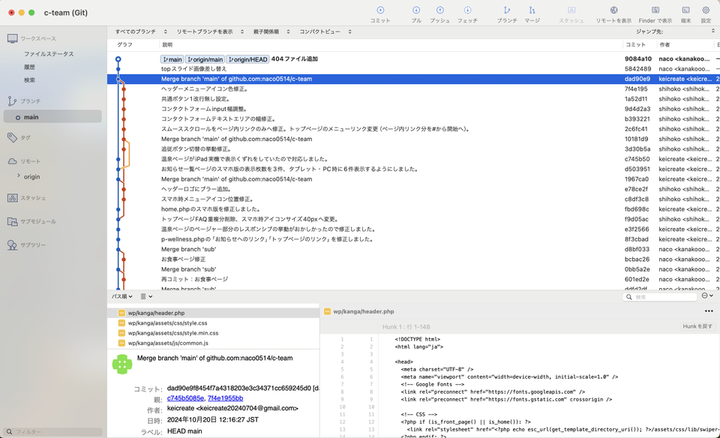Click the リモートを表示 toolbar icon
Viewport: 720px width, 438px height.
(613, 11)
